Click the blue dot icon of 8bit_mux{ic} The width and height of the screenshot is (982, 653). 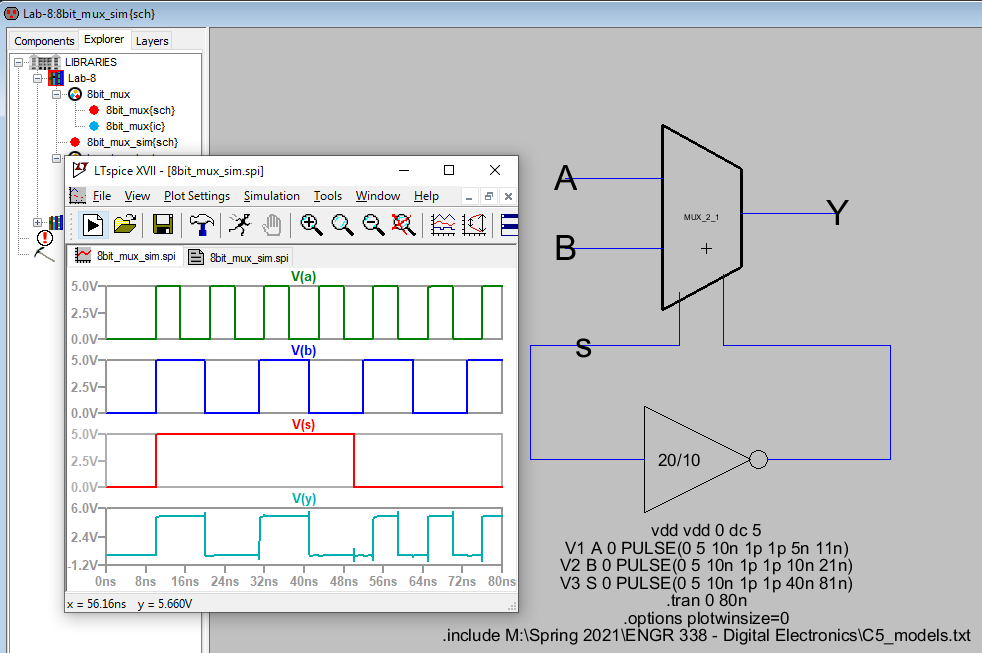pyautogui.click(x=94, y=126)
